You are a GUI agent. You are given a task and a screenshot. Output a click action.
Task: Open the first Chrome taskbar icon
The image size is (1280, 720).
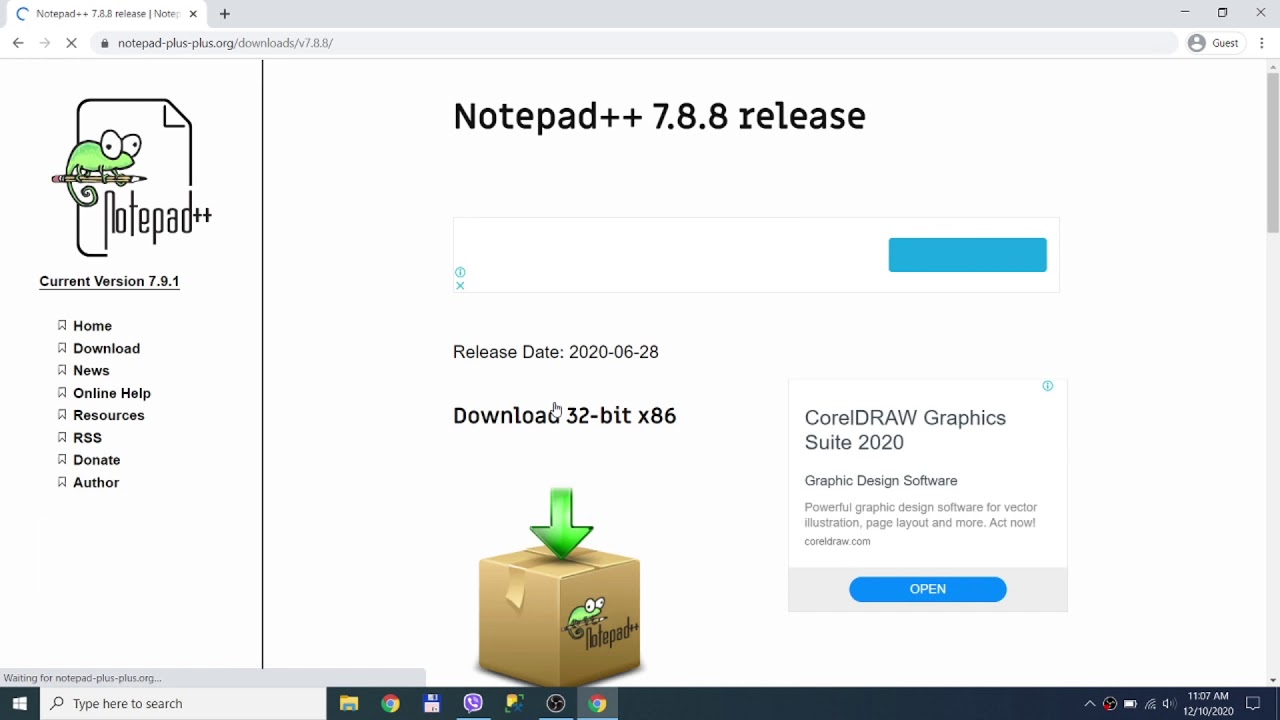(390, 703)
